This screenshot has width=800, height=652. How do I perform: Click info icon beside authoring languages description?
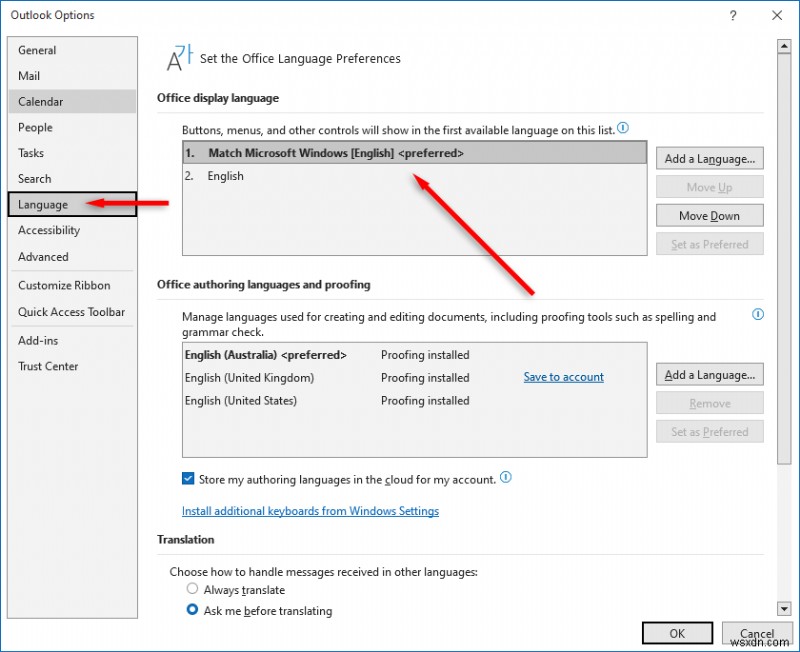pyautogui.click(x=758, y=314)
